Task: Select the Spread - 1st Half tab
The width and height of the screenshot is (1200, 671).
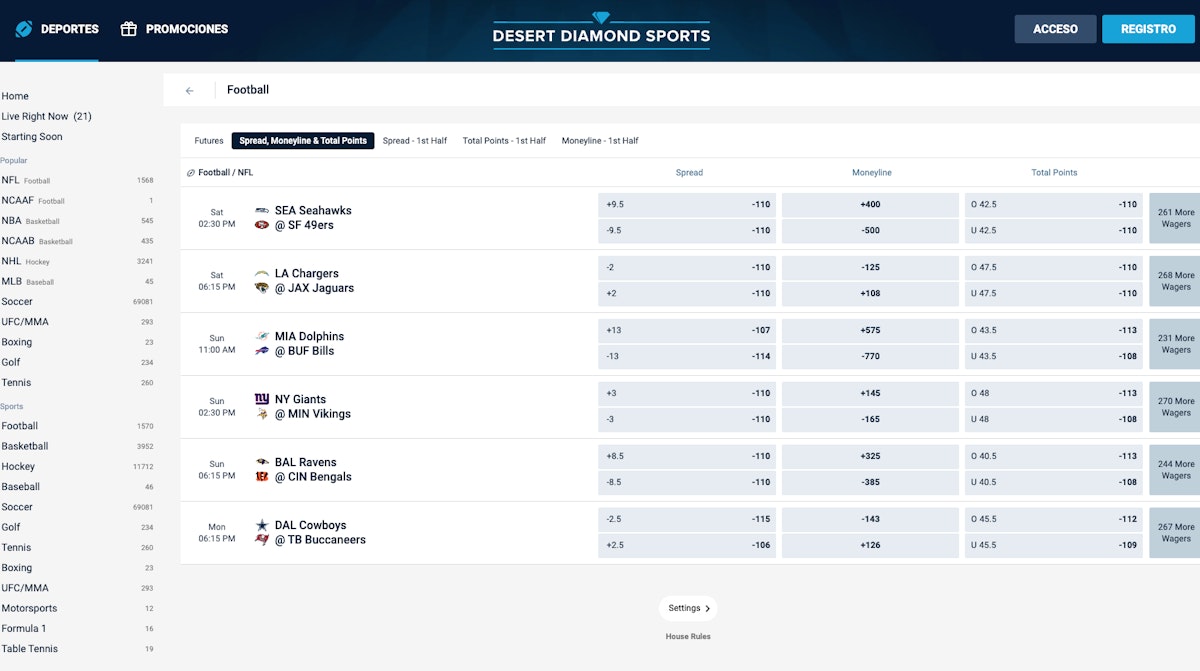Action: [414, 141]
